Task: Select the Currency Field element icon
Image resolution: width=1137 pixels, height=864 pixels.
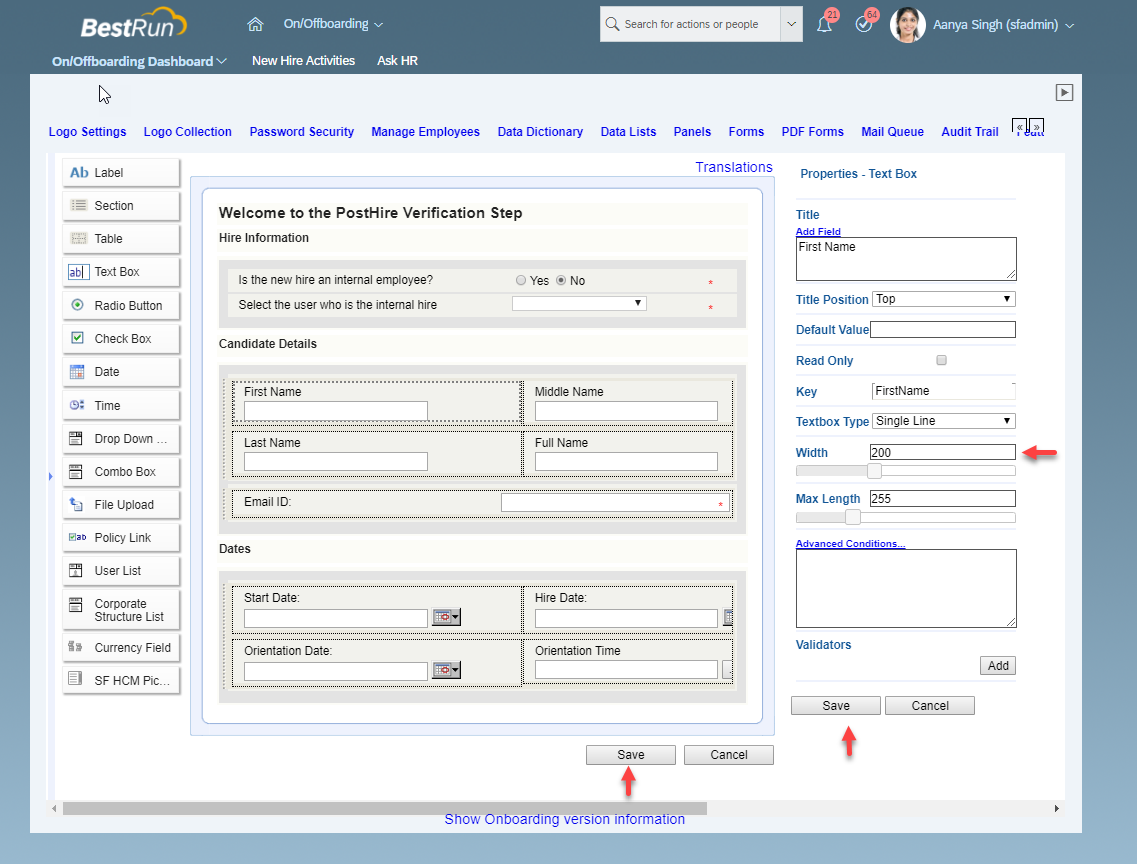Action: click(x=75, y=647)
